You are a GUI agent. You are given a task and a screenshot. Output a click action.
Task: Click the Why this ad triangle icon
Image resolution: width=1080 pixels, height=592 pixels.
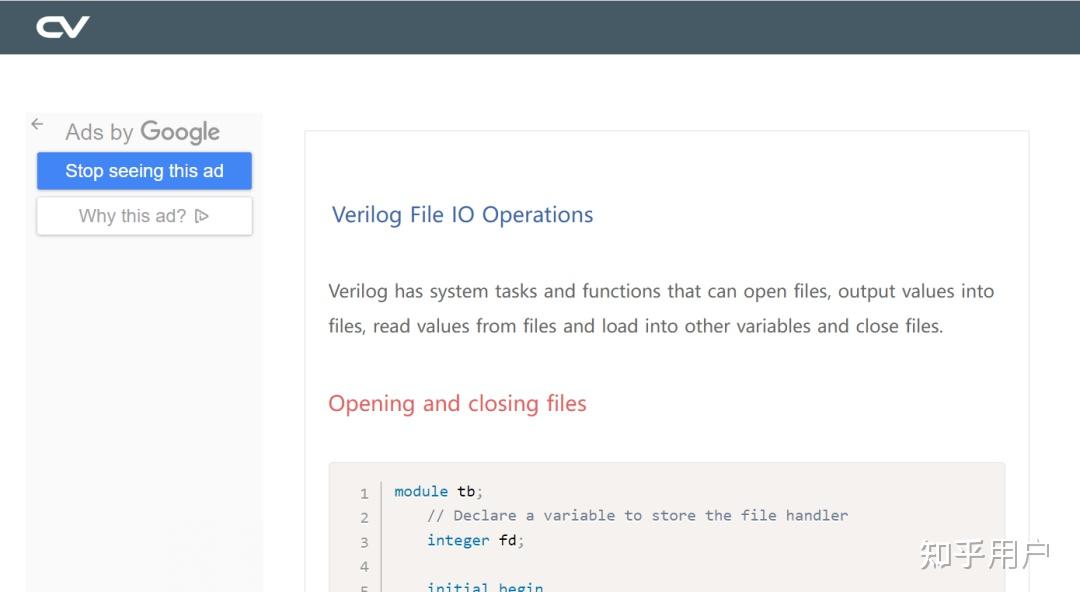202,216
